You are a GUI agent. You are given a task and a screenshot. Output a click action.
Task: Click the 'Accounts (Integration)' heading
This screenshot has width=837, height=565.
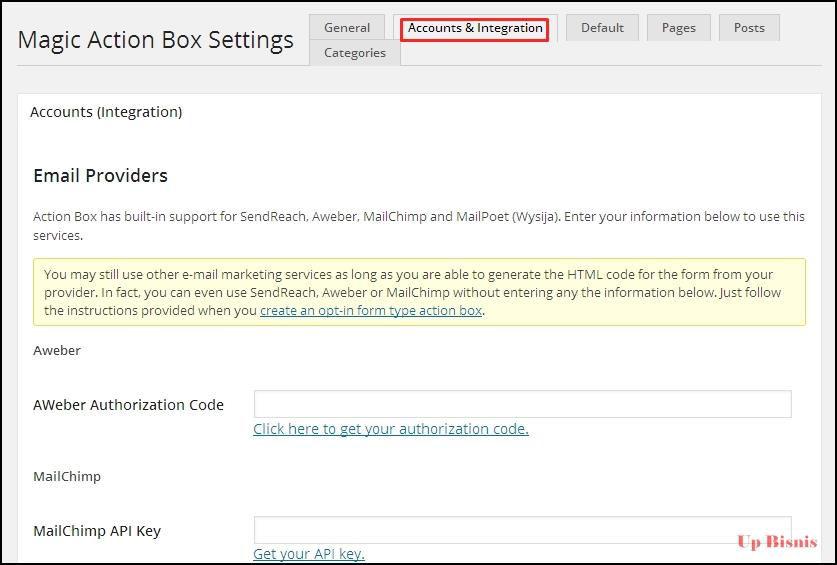(x=106, y=112)
